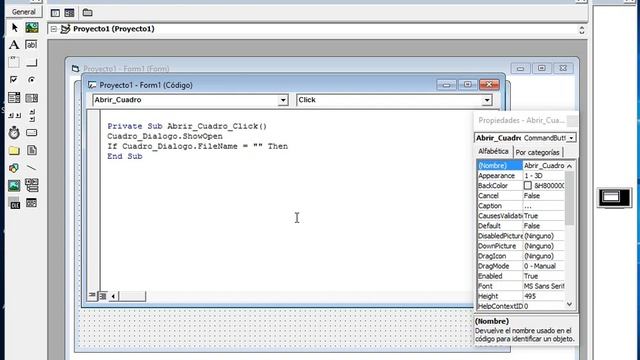Screen dimensions: 640x360
Task: Pick the CheckBox control tool
Action: coord(14,80)
